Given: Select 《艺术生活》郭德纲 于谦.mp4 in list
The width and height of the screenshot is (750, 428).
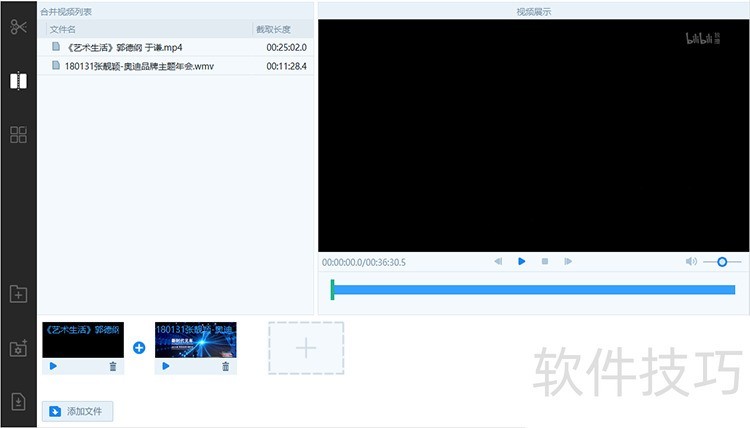Looking at the screenshot, I should coord(176,47).
